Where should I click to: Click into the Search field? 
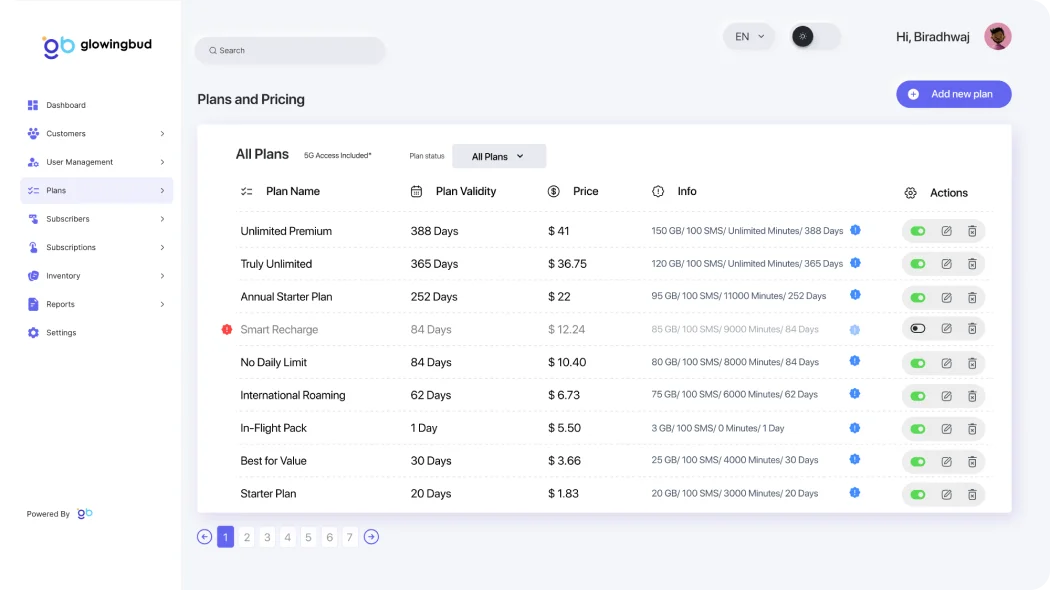(290, 50)
